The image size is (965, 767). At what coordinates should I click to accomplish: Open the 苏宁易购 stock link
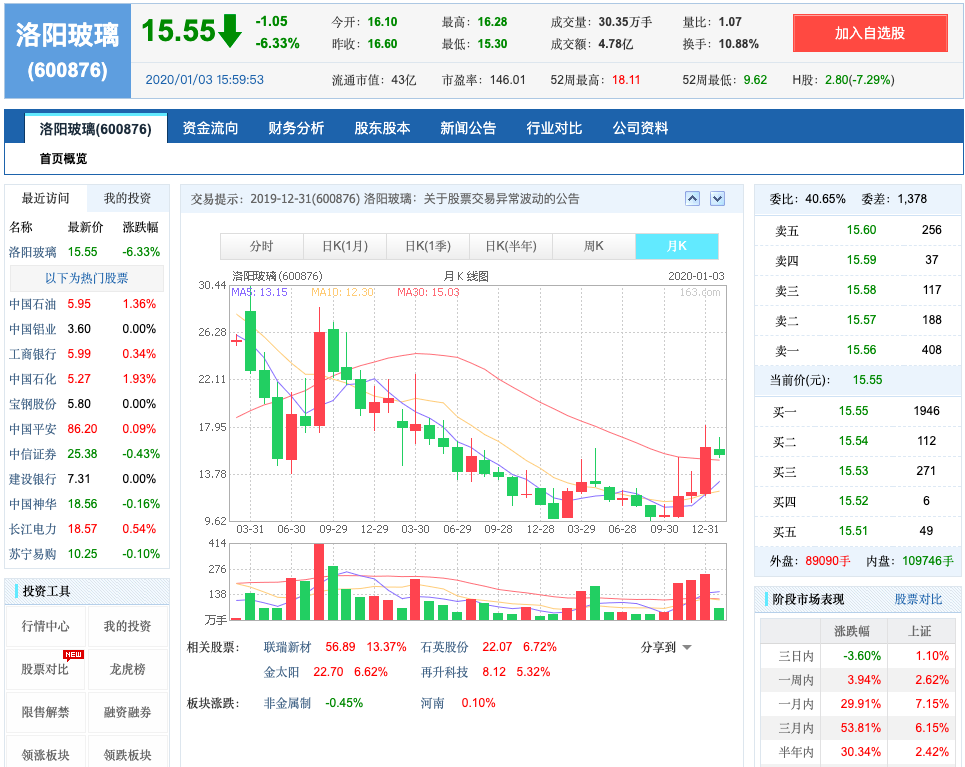tap(33, 554)
